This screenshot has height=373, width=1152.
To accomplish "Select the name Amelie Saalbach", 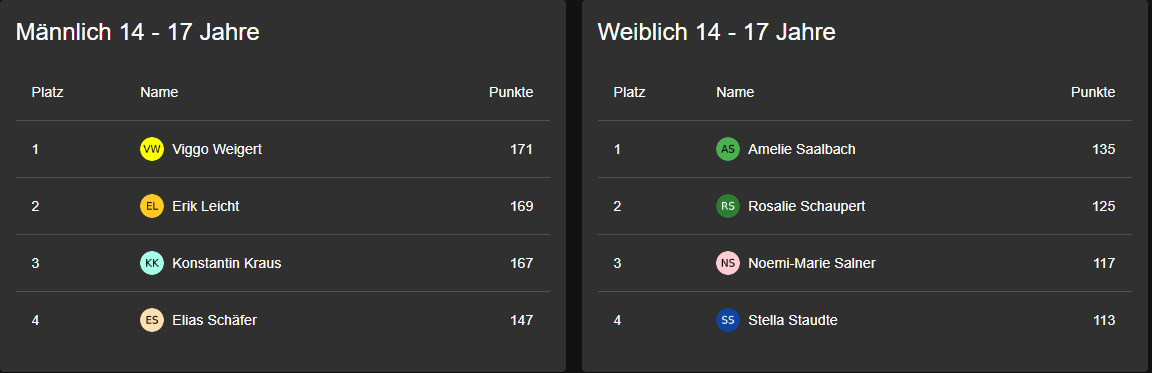I will (802, 149).
